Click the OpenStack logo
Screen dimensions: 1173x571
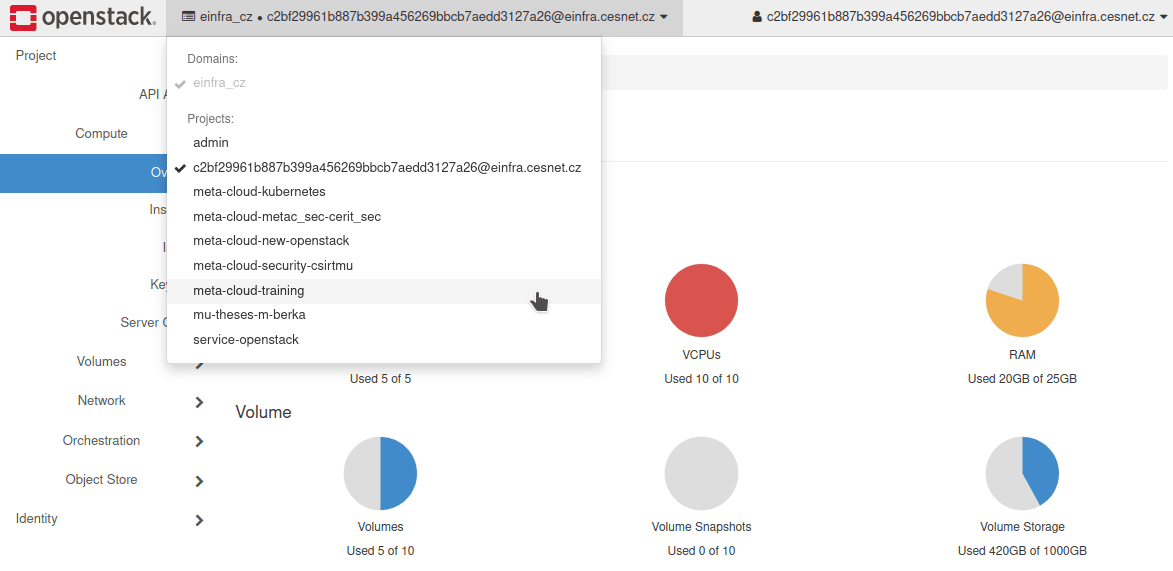point(83,17)
